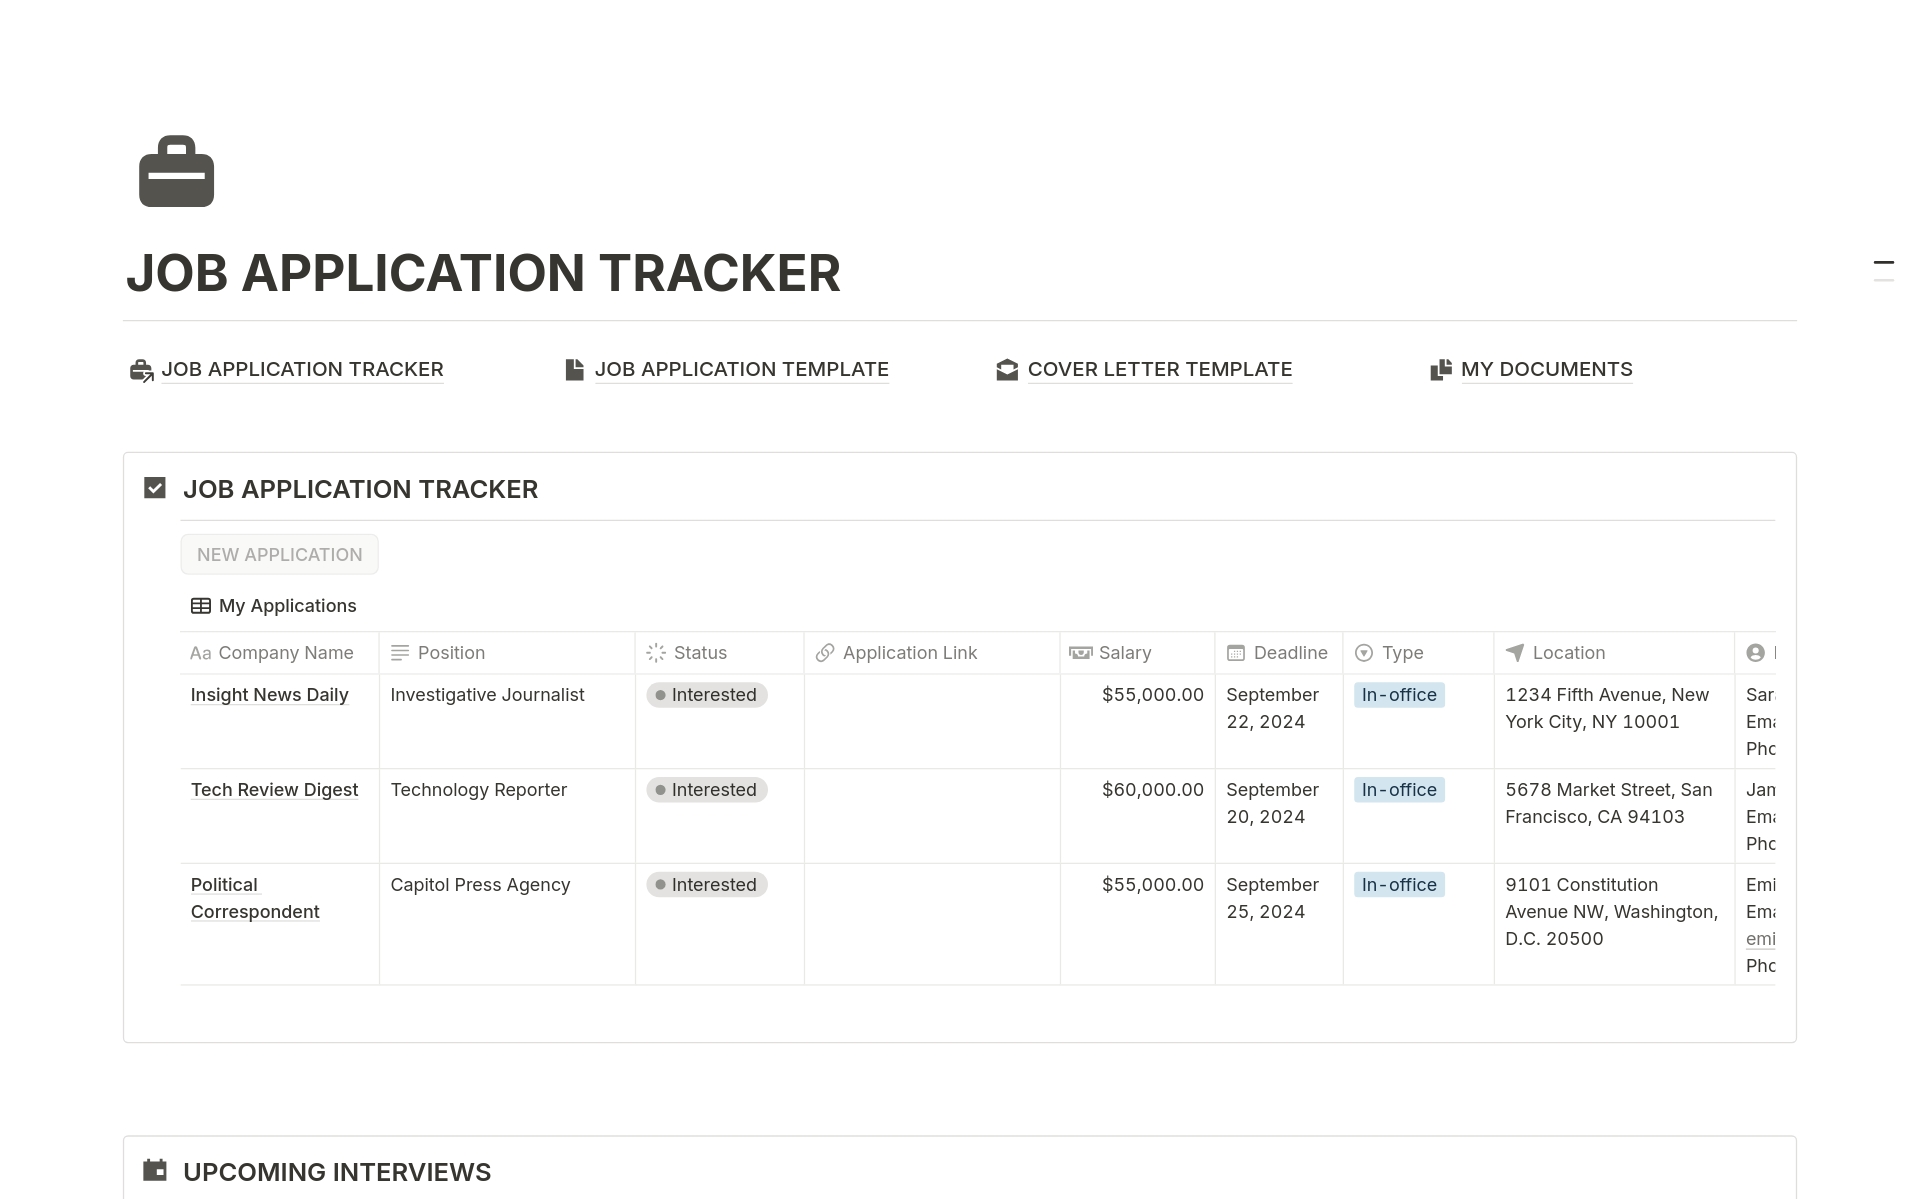Click the location pin icon in Location header
This screenshot has height=1199, width=1920.
1513,652
